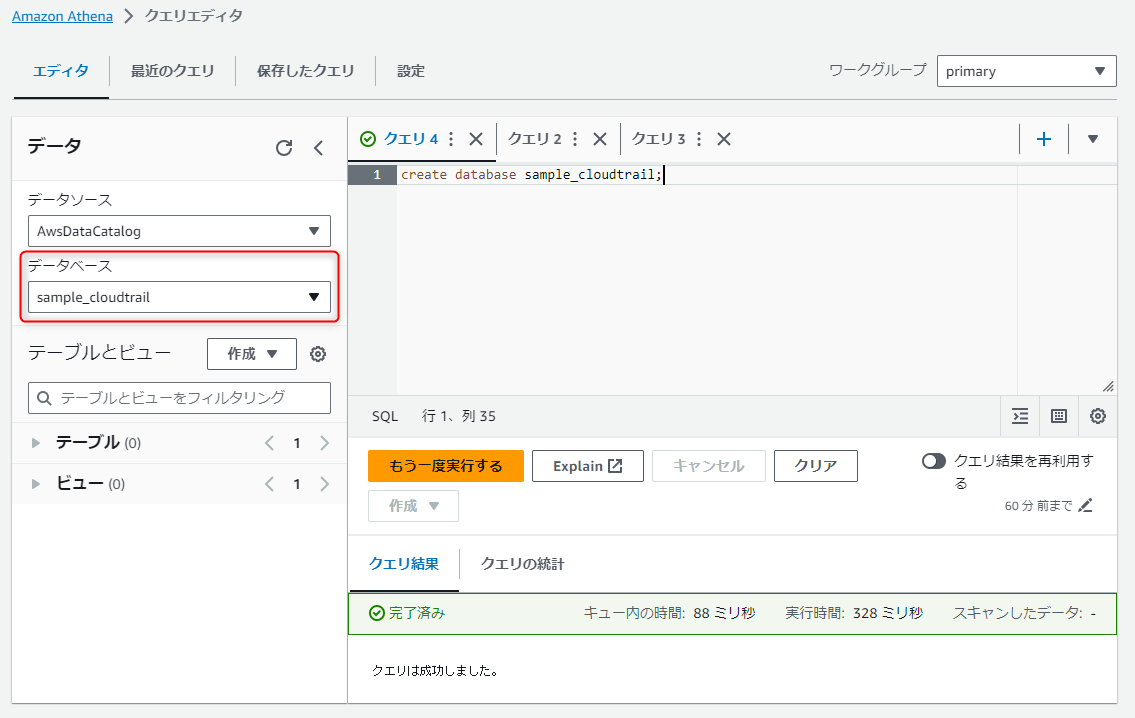The height and width of the screenshot is (718, 1135).
Task: Open the keyboard shortcuts icon
Action: [x=1058, y=416]
